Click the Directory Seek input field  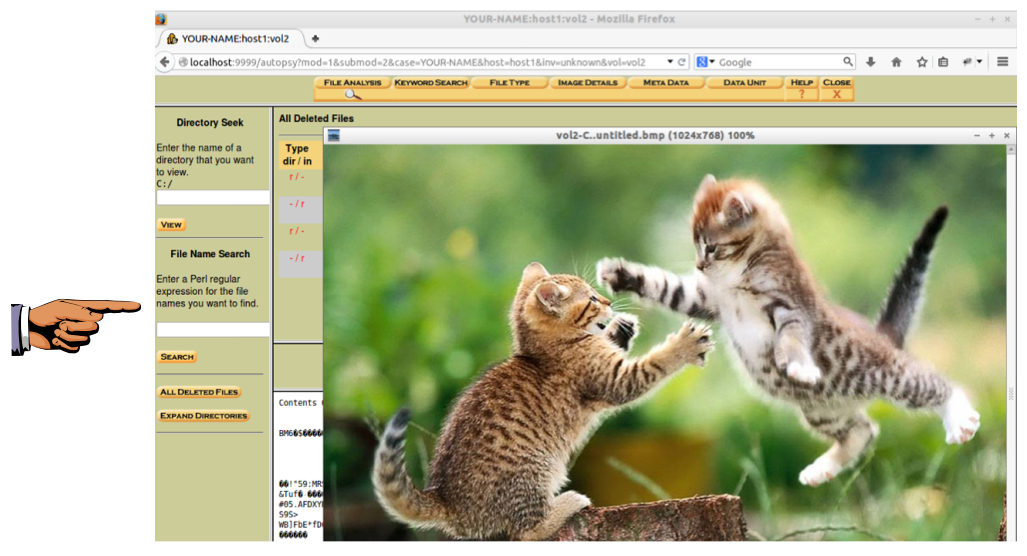click(x=213, y=198)
